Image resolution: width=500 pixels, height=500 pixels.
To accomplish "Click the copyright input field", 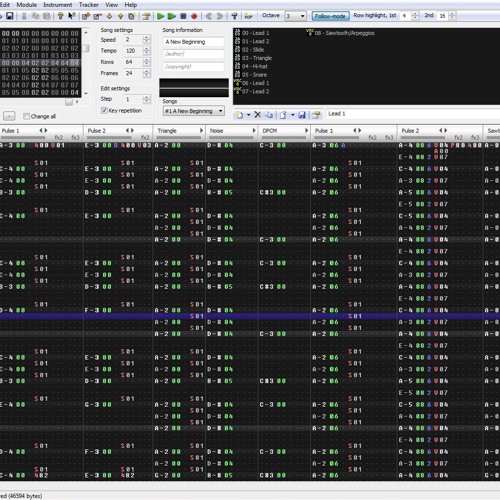I will coord(194,66).
